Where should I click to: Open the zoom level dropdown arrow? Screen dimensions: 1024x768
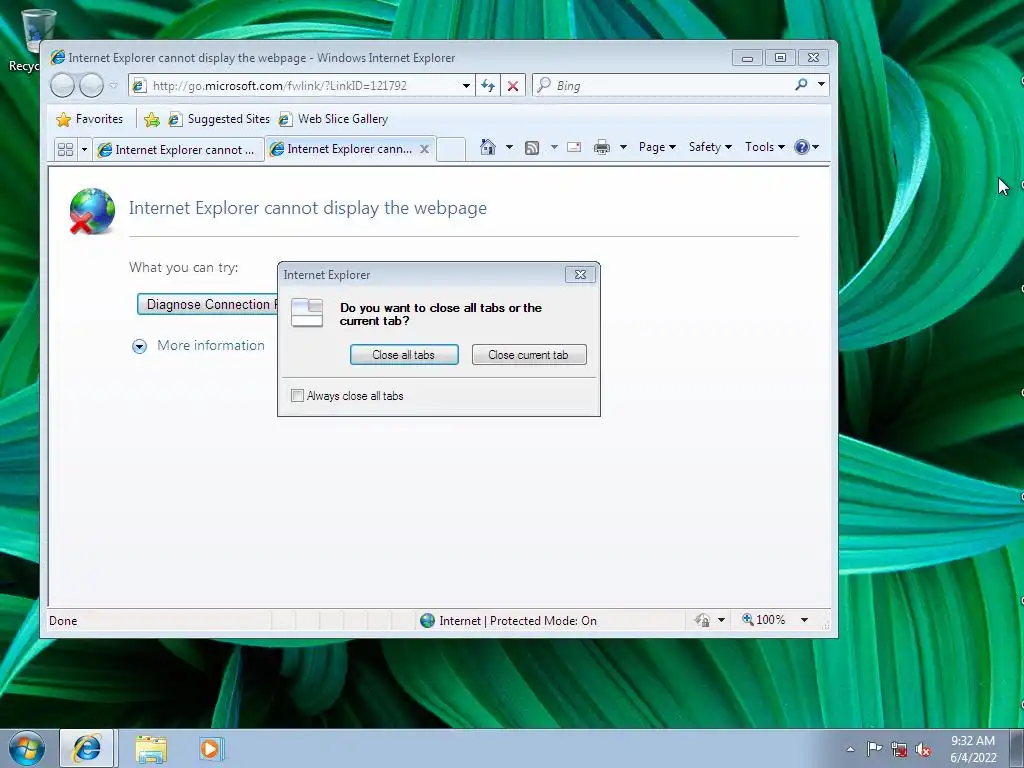pyautogui.click(x=805, y=620)
